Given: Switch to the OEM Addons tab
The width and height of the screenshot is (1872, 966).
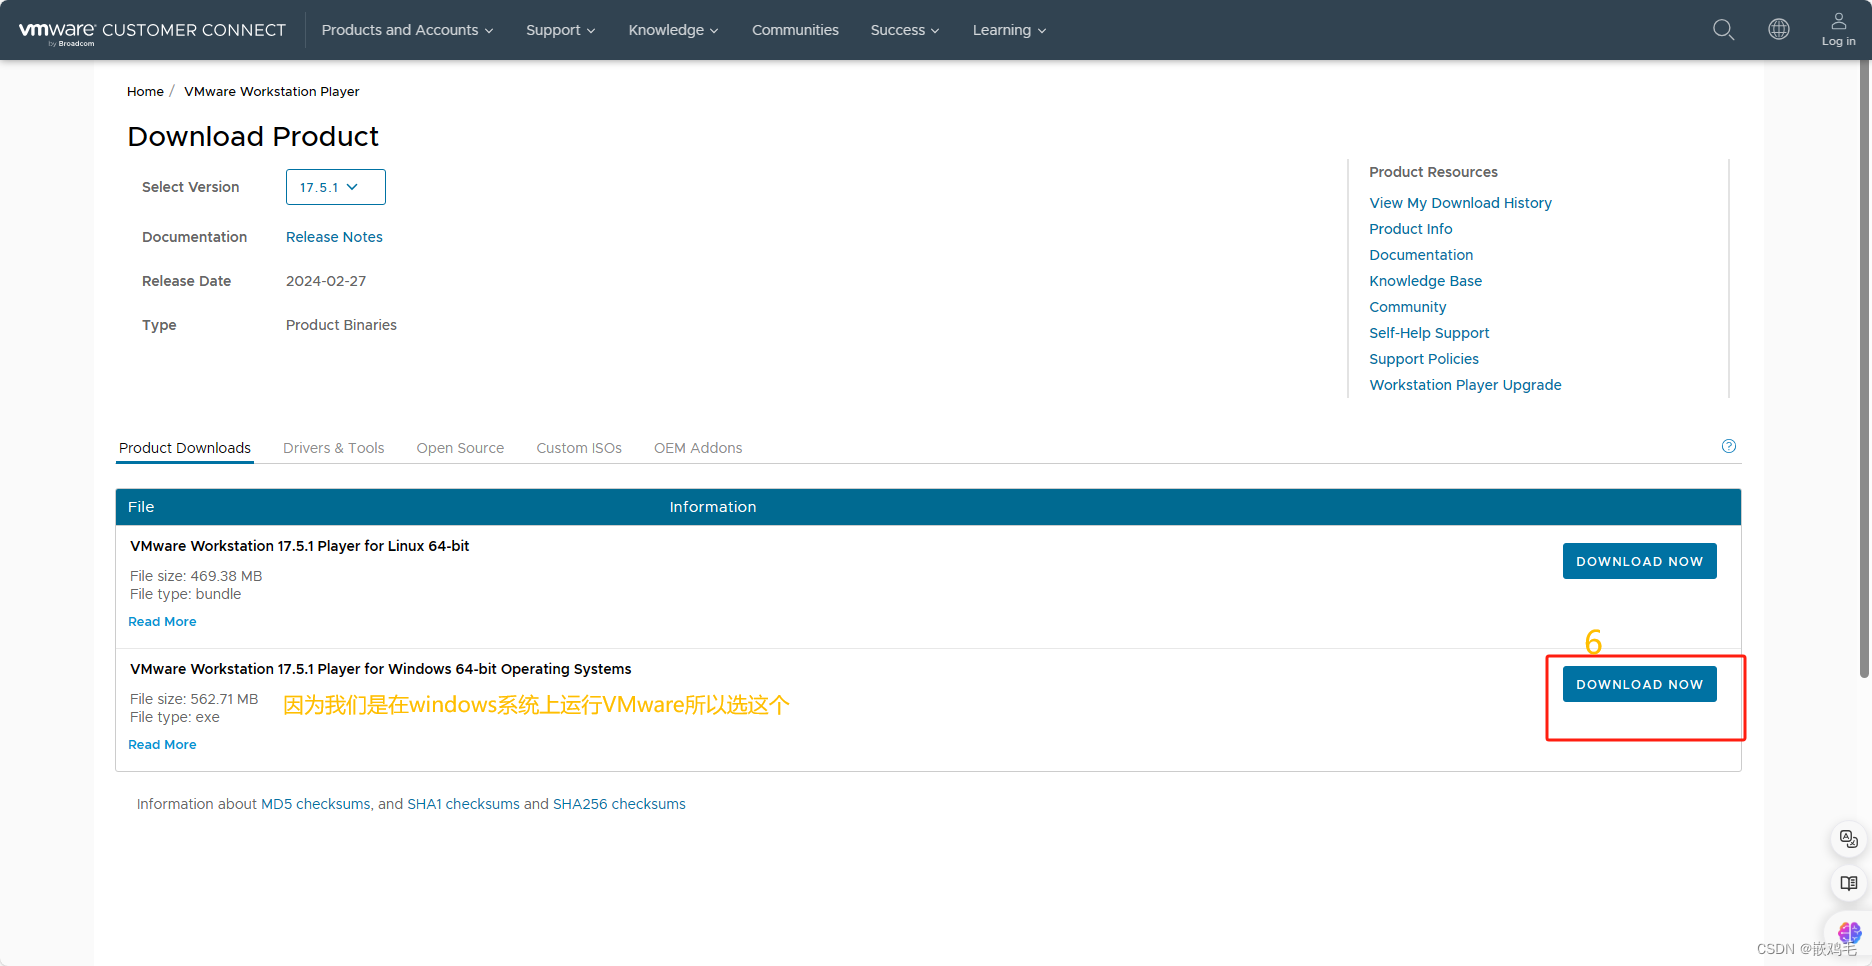Looking at the screenshot, I should (x=698, y=448).
